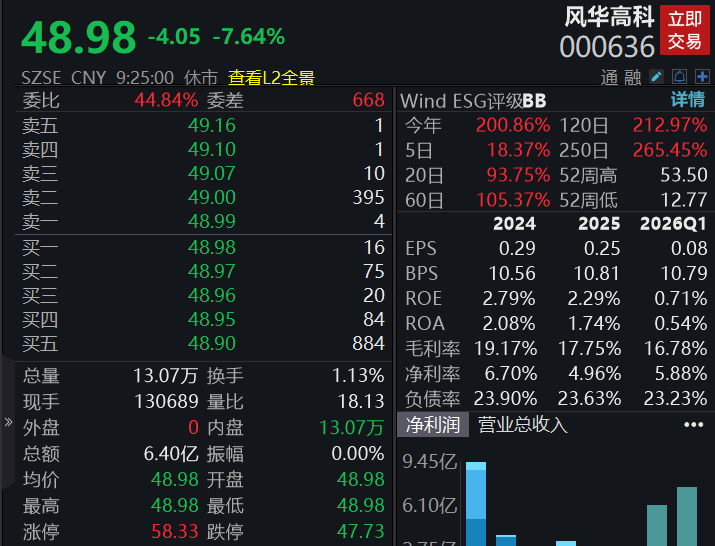Click the 卖一 price 48.99
Image resolution: width=715 pixels, height=546 pixels.
pyautogui.click(x=212, y=221)
